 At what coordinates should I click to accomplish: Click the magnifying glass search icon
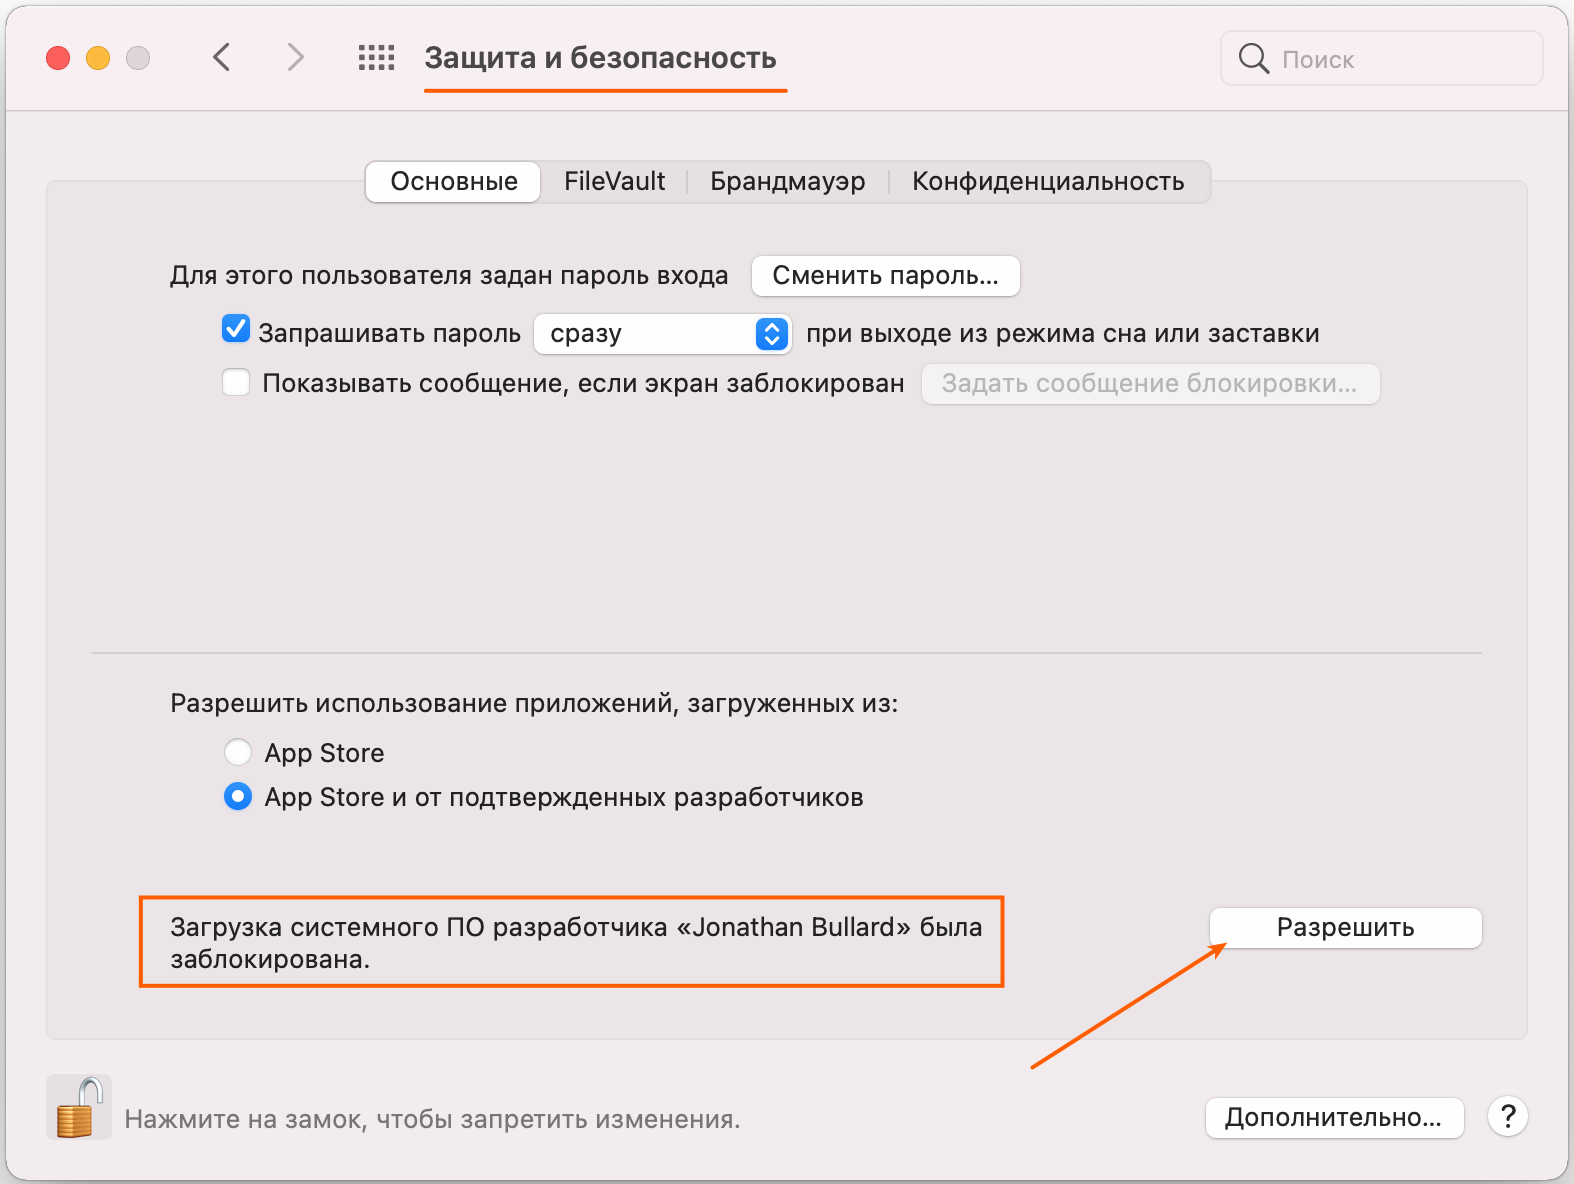[1253, 59]
